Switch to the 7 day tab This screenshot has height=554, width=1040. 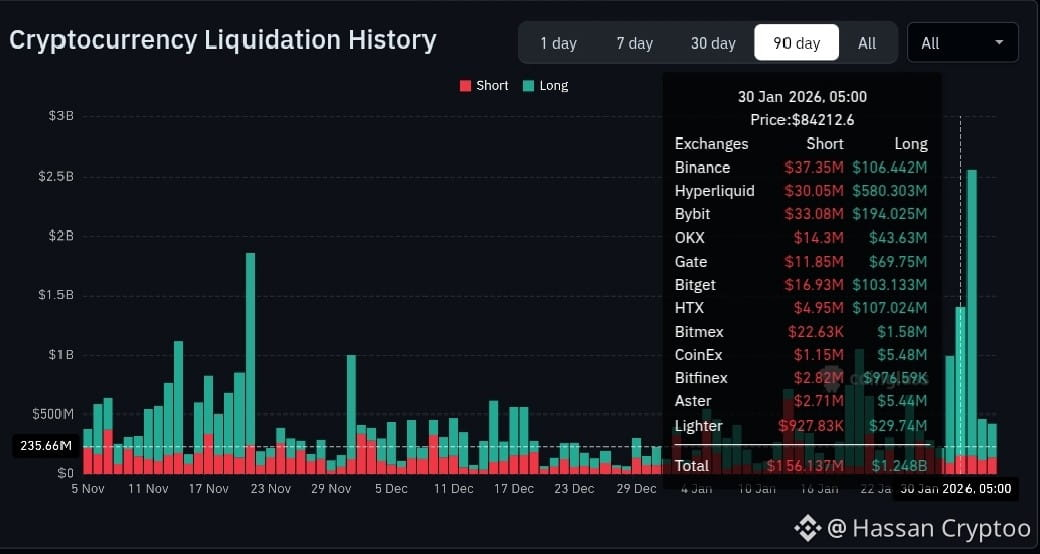pyautogui.click(x=634, y=43)
